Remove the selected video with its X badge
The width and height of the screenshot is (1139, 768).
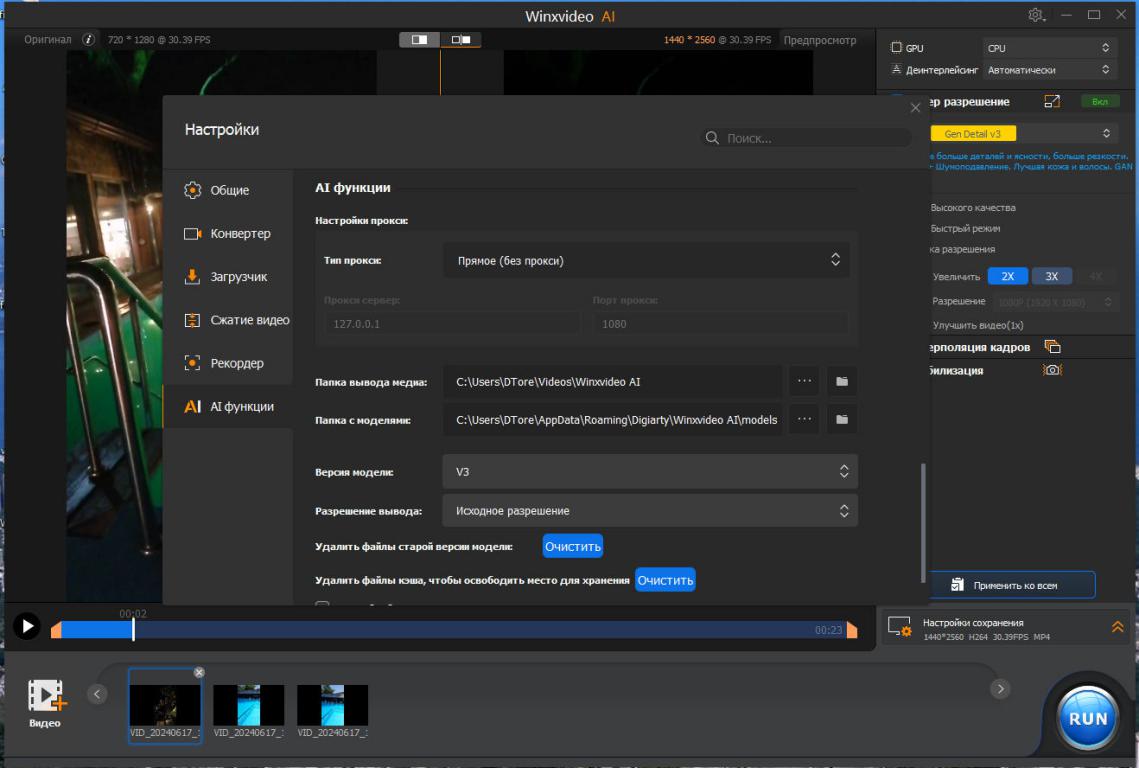(198, 673)
